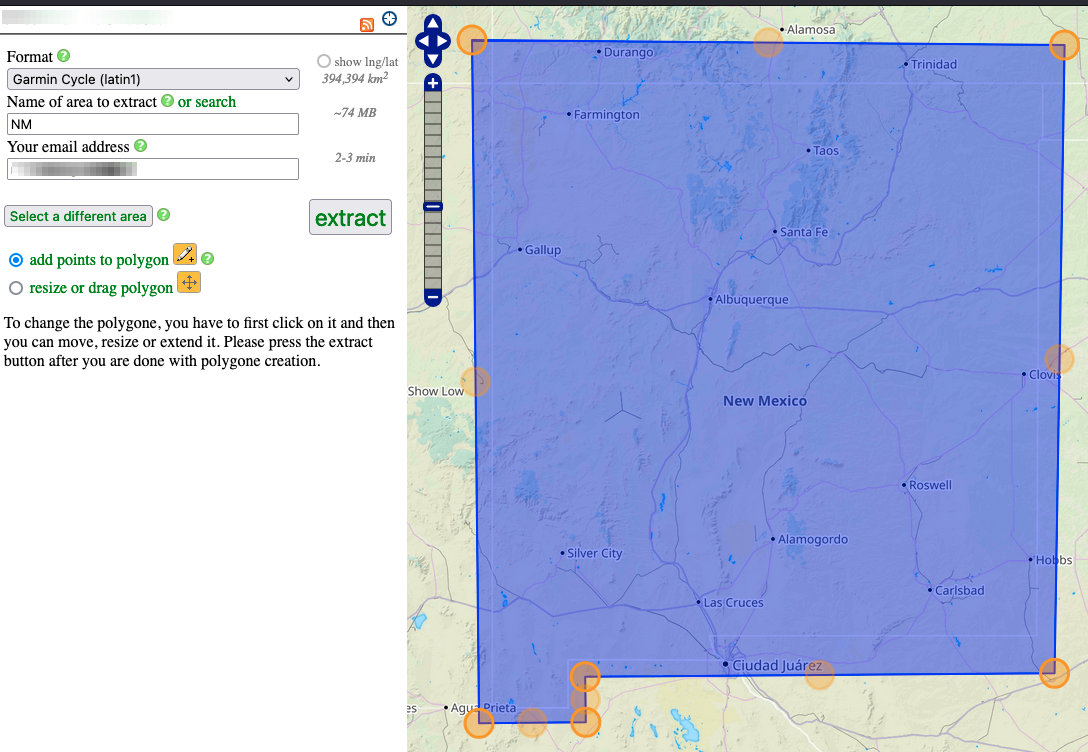Zoom in with the plus button
Viewport: 1088px width, 752px height.
[x=433, y=84]
